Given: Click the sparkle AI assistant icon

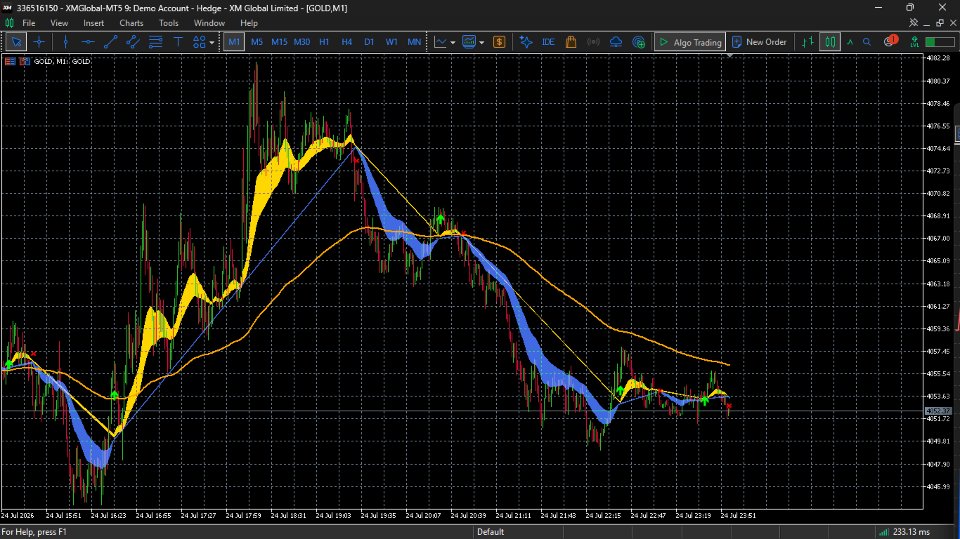Looking at the screenshot, I should tap(525, 42).
